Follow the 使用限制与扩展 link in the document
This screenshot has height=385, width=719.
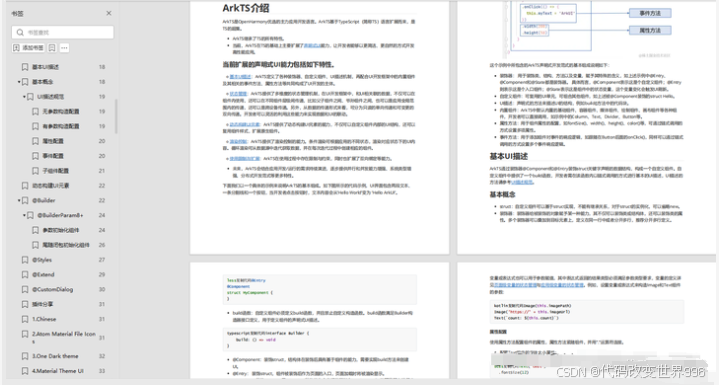(244, 159)
